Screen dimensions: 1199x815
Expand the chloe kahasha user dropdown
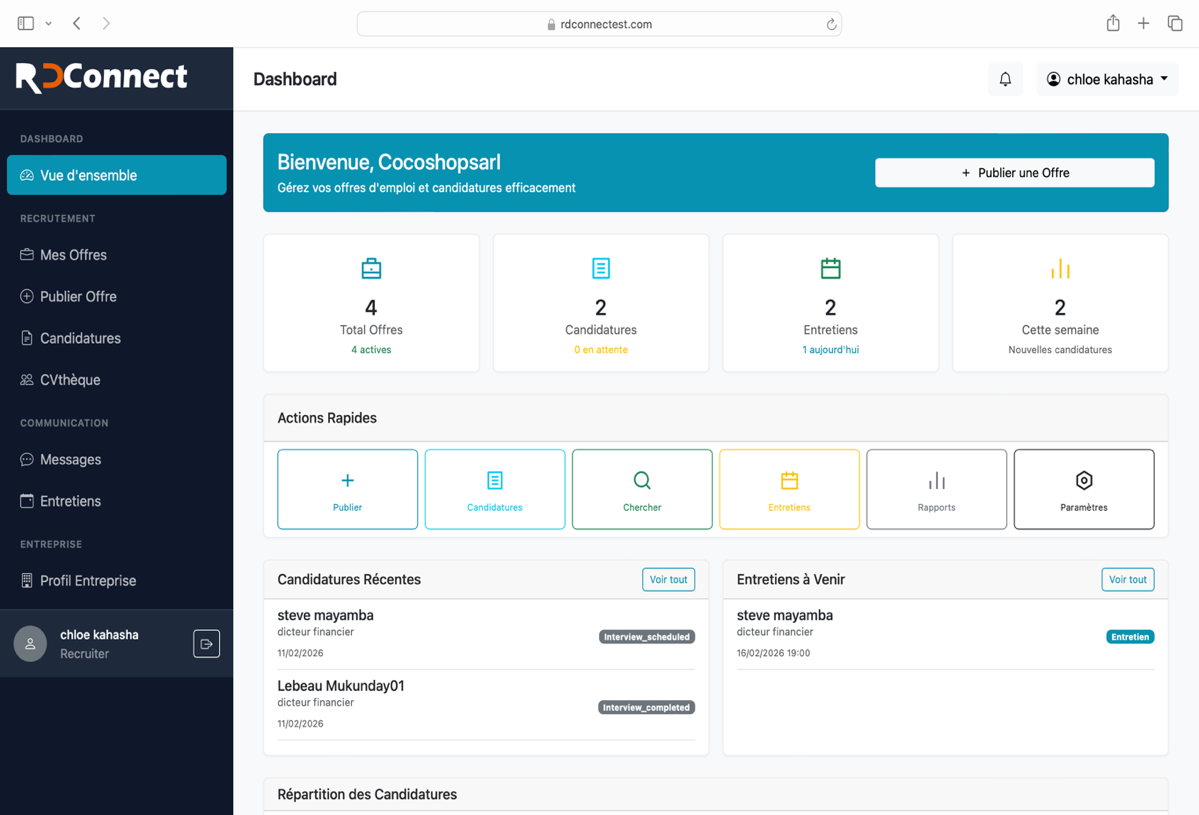click(1107, 79)
